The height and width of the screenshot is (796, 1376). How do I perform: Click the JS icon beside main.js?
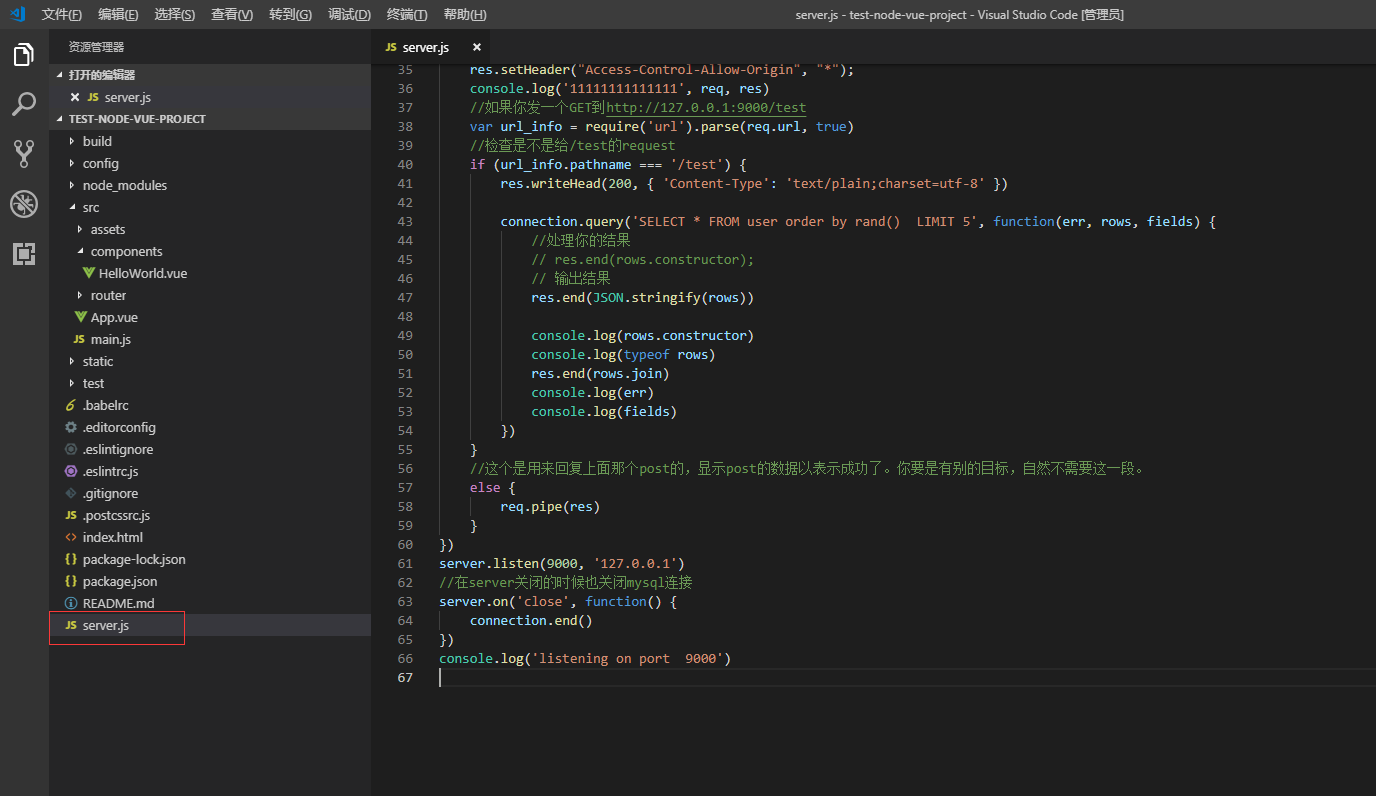tap(81, 339)
